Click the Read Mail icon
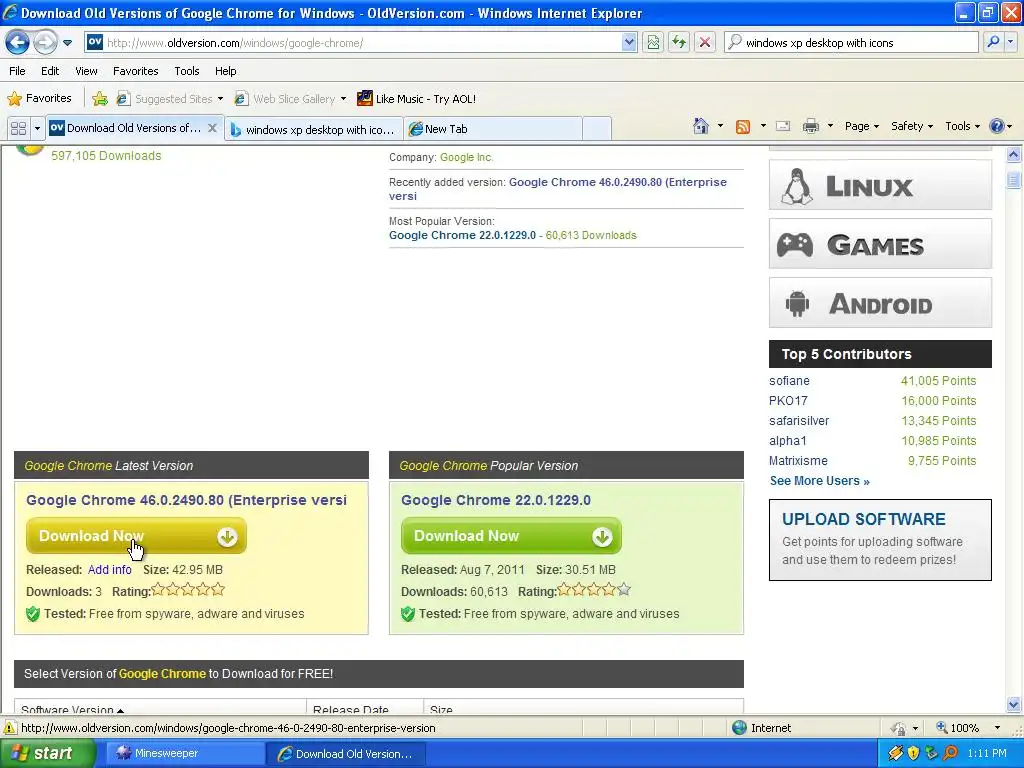This screenshot has height=768, width=1024. (x=783, y=126)
